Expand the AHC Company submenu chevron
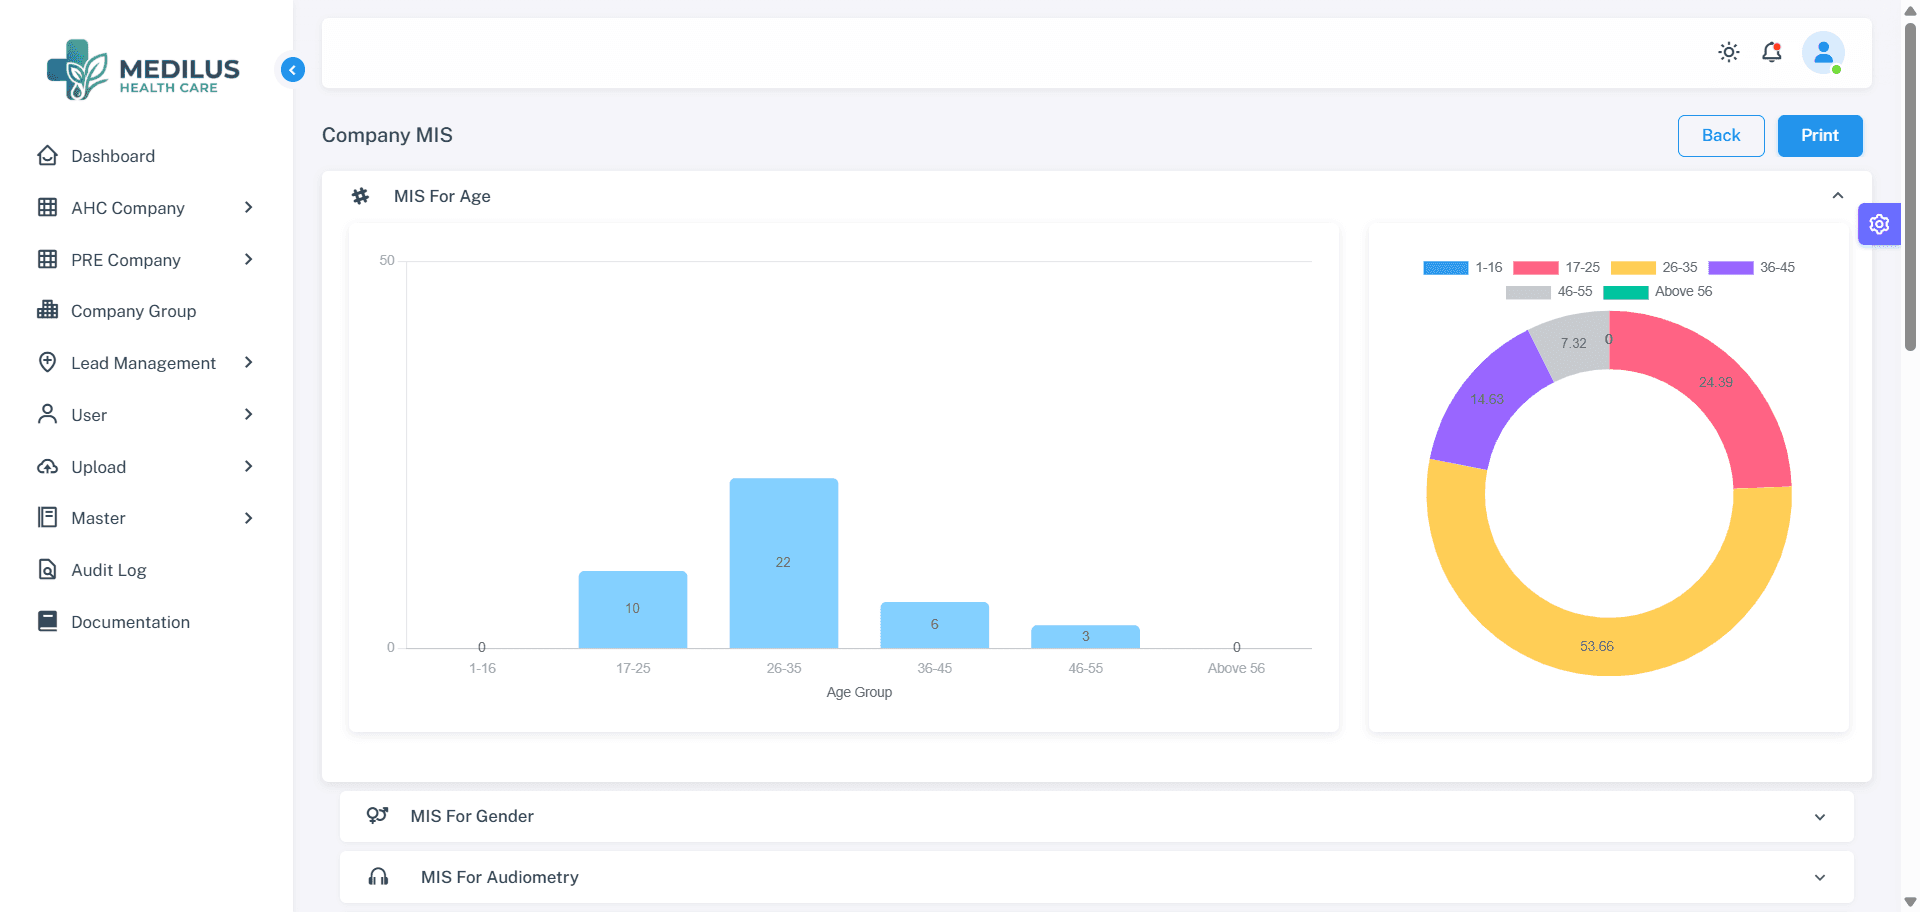The width and height of the screenshot is (1920, 912). (x=249, y=207)
